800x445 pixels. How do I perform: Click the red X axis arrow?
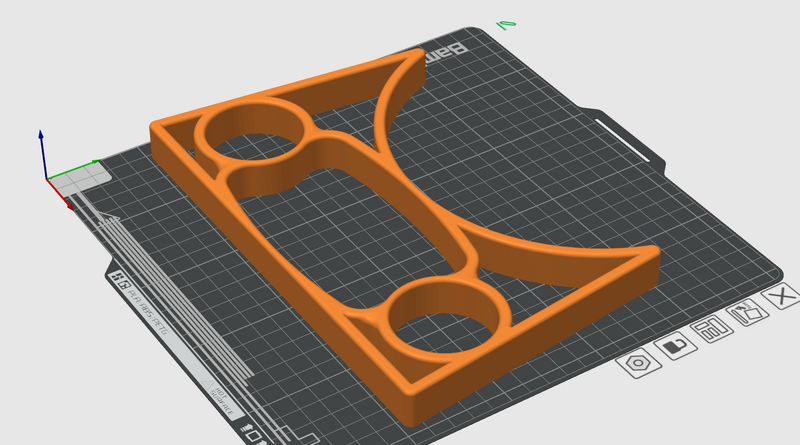click(x=68, y=202)
